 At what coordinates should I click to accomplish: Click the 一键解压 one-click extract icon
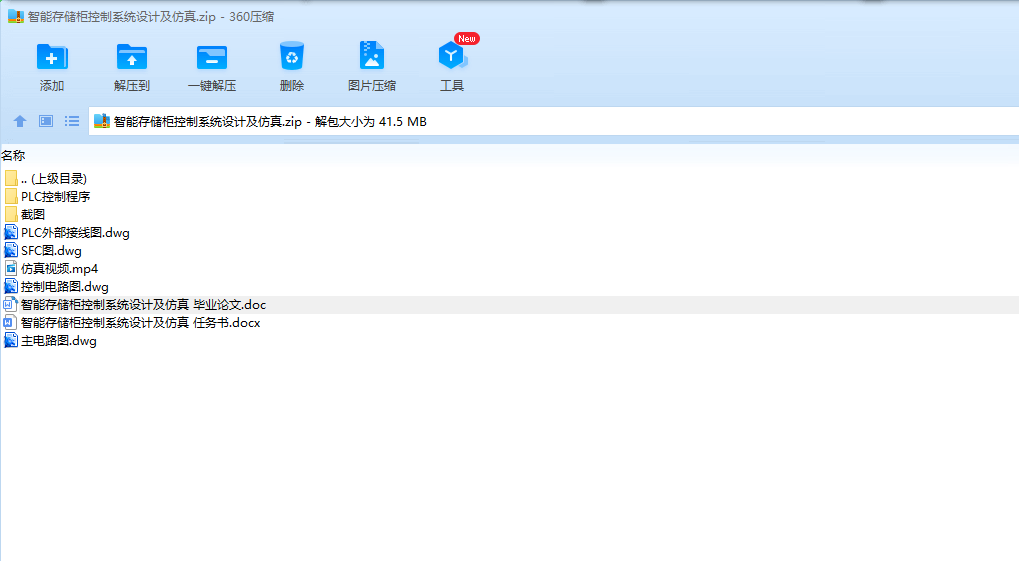tap(212, 57)
